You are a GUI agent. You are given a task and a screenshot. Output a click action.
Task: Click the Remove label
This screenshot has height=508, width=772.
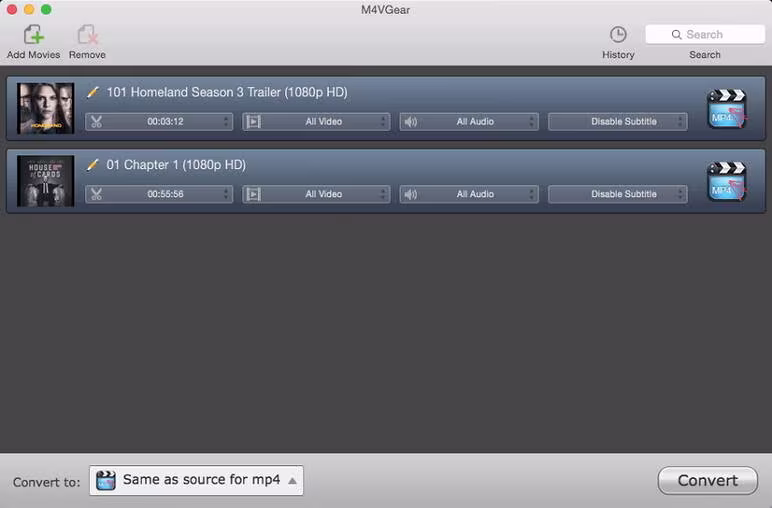[87, 55]
